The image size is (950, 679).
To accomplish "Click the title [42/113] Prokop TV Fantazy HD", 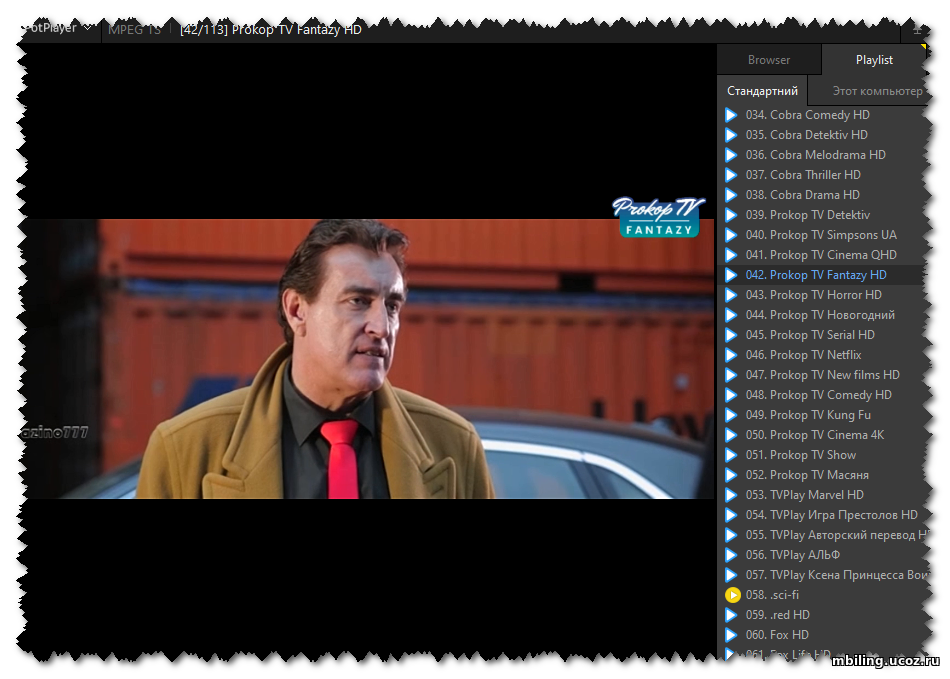I will (271, 29).
